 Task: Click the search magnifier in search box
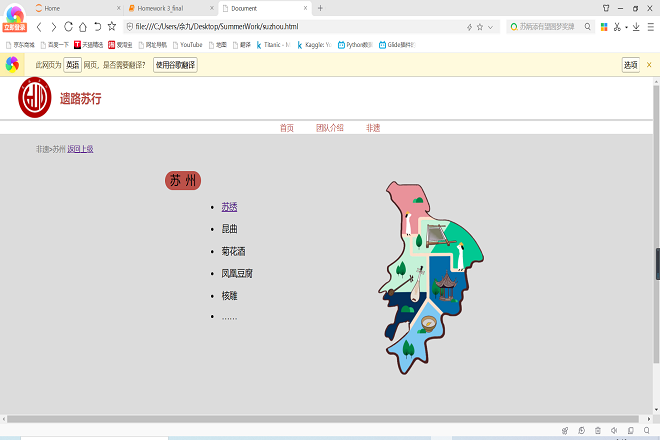[x=588, y=26]
